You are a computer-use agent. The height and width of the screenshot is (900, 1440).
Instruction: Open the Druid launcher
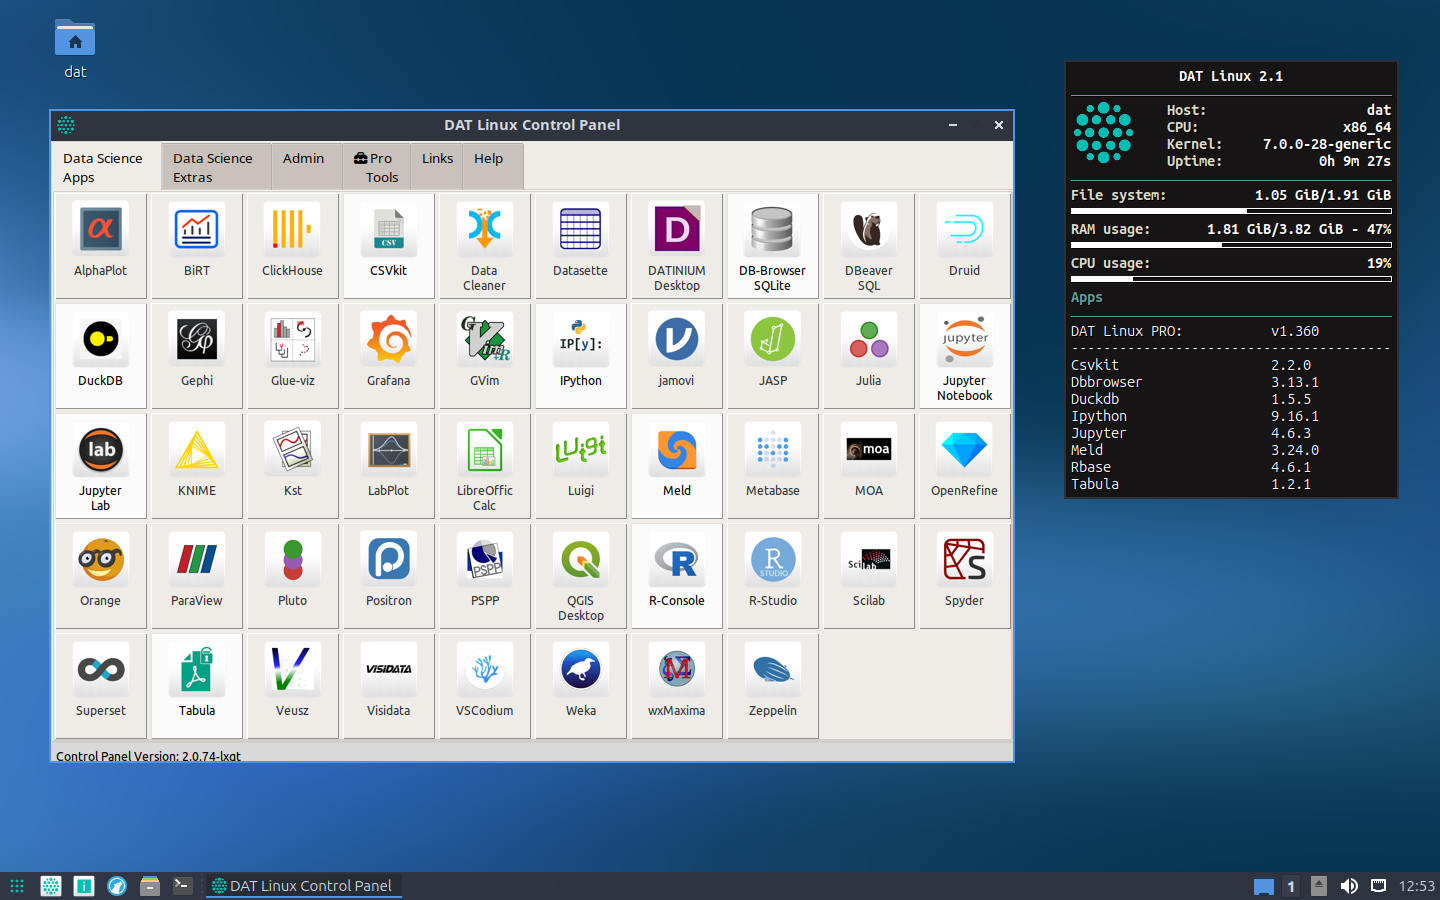point(965,246)
